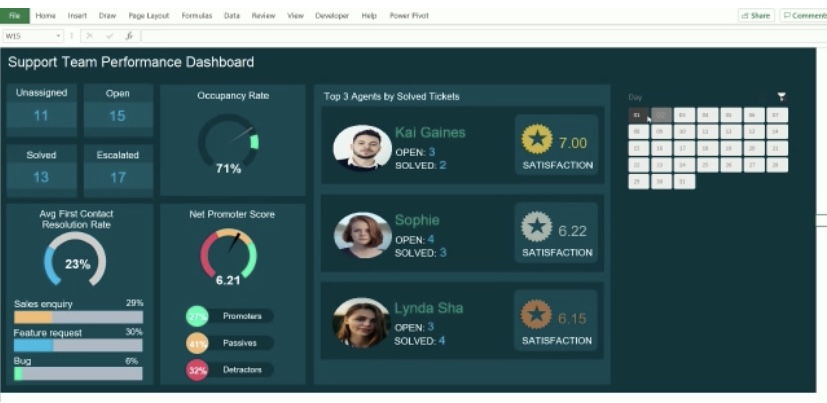Select day 31 in the slicer
The image size is (827, 403).
pos(684,181)
